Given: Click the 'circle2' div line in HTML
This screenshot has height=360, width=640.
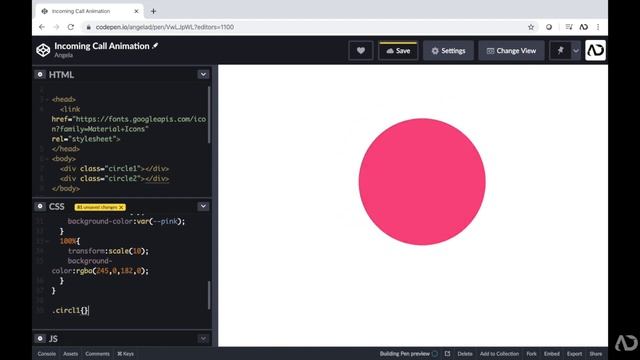Looking at the screenshot, I should [x=114, y=178].
